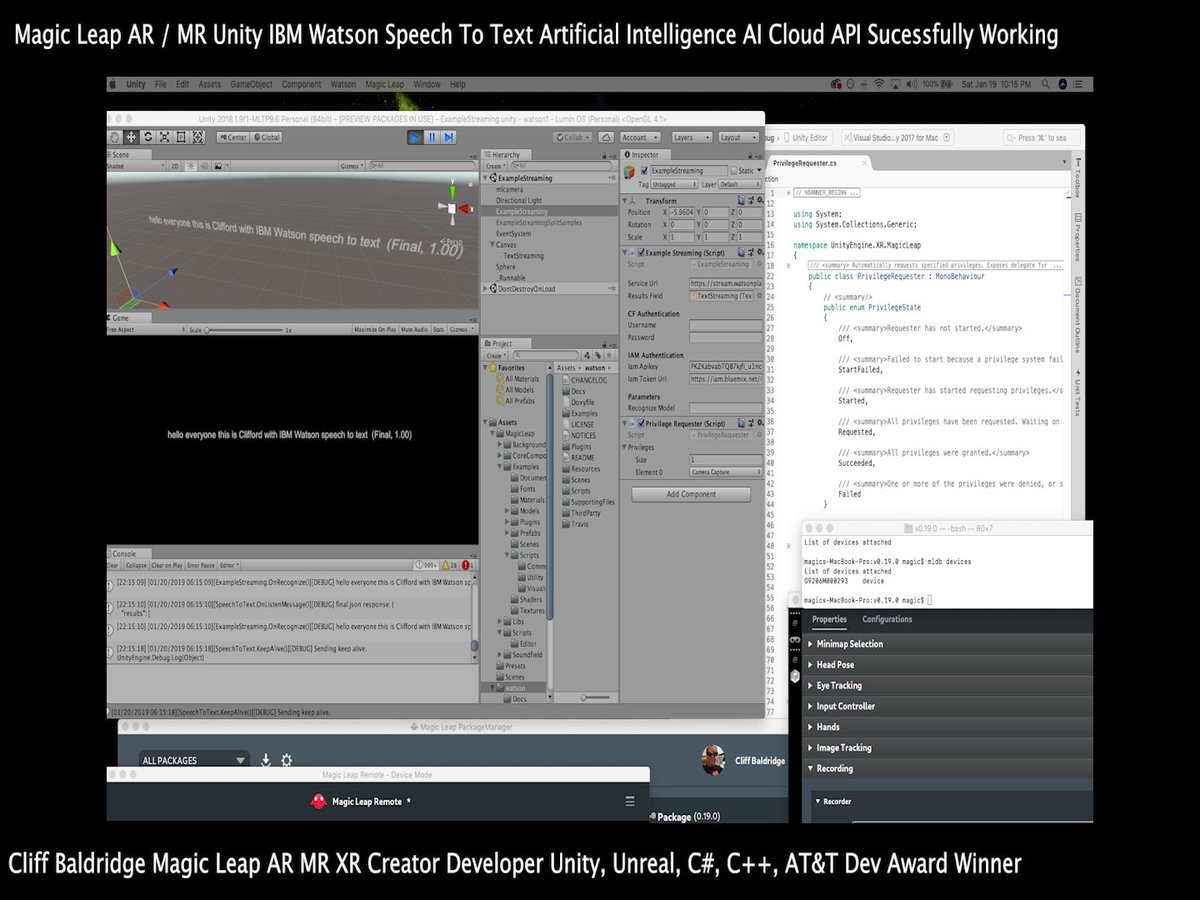Click the Add Component button
Image resolution: width=1200 pixels, height=900 pixels.
[693, 494]
